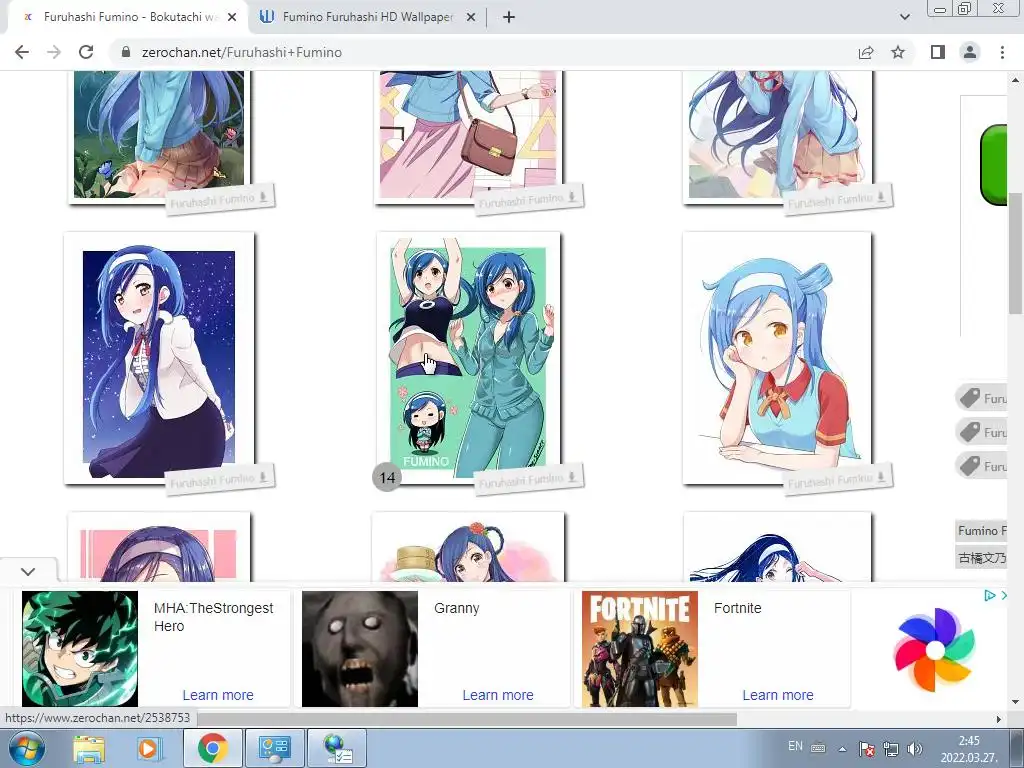Collapse the bottom ad banner chevron
Screen dimensions: 1024x768
tap(28, 571)
